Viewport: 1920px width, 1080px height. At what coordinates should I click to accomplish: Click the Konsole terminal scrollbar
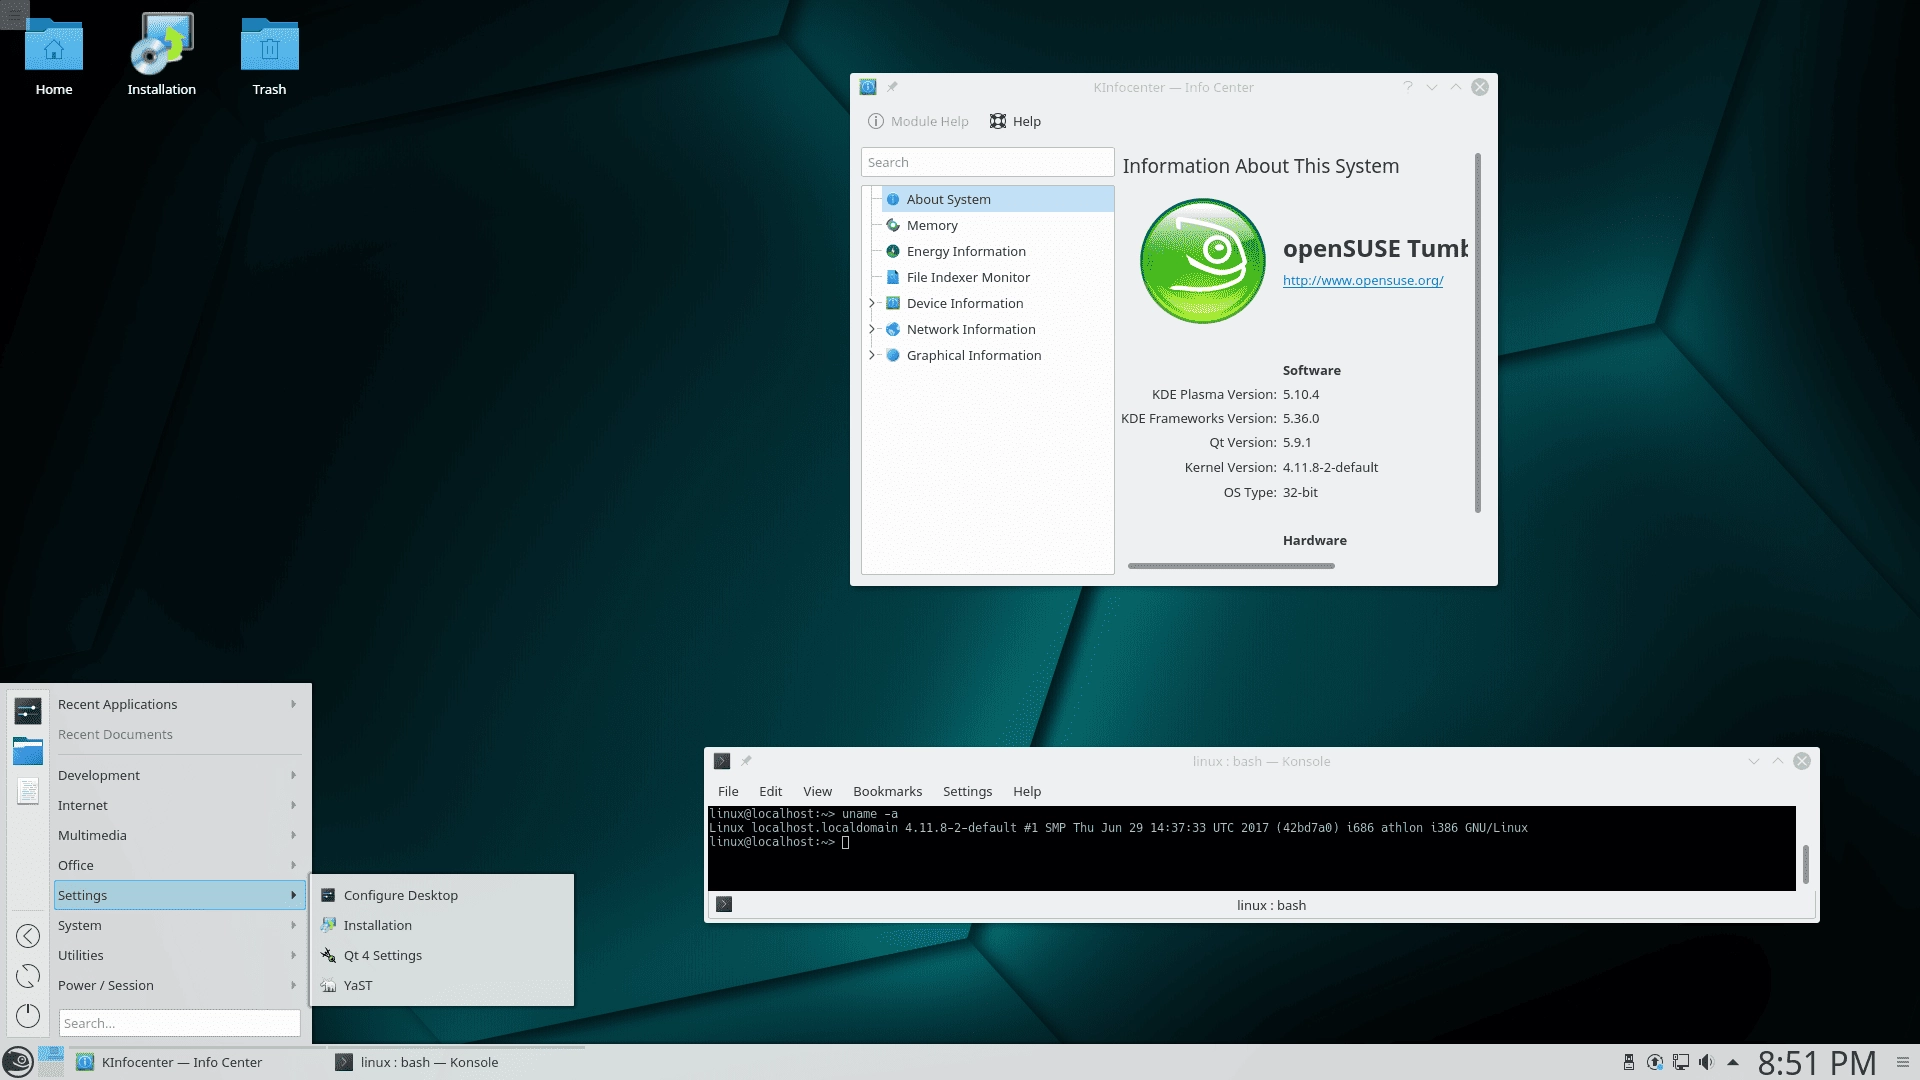1805,864
